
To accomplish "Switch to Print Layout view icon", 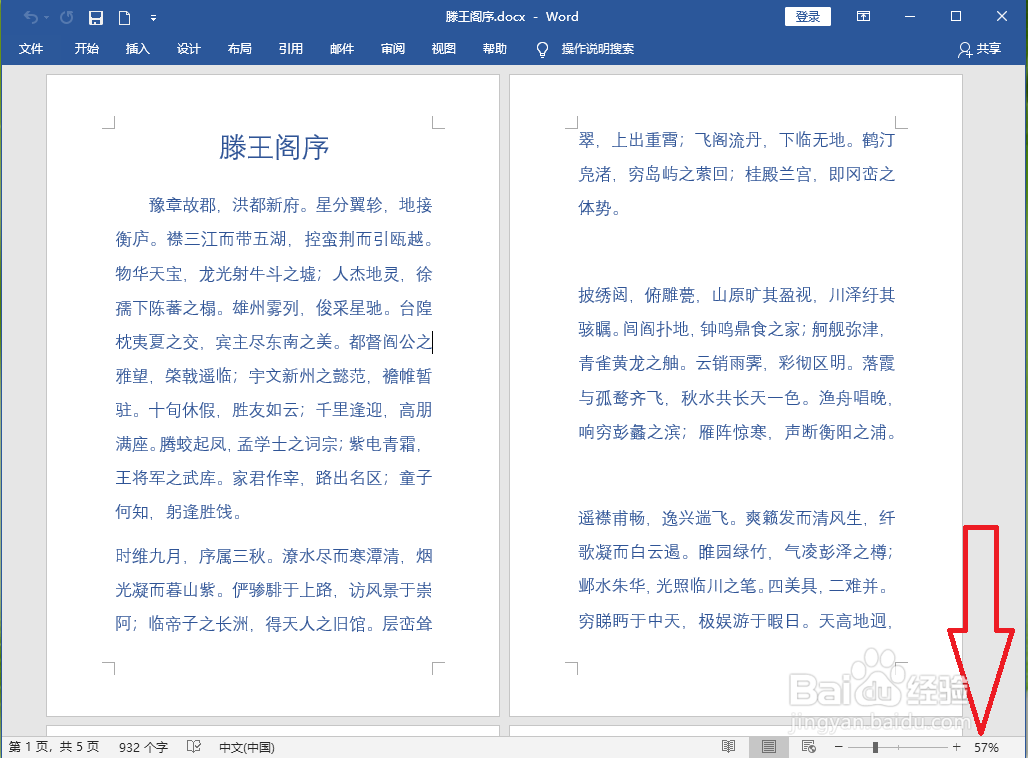I will point(769,746).
